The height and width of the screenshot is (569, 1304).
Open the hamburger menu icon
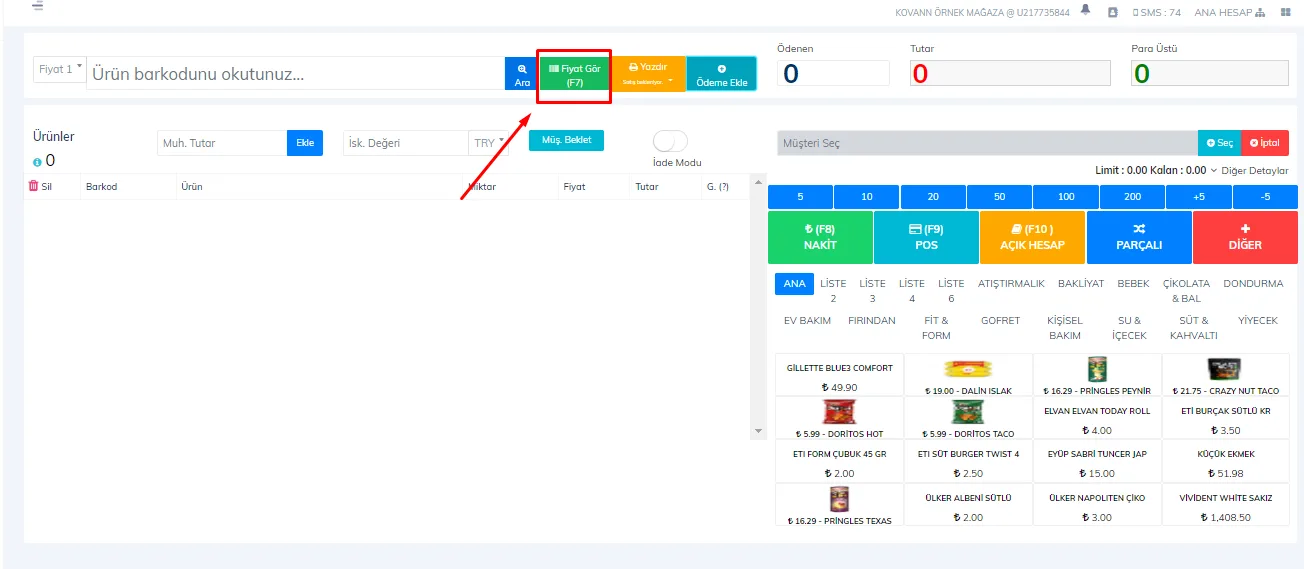[38, 5]
